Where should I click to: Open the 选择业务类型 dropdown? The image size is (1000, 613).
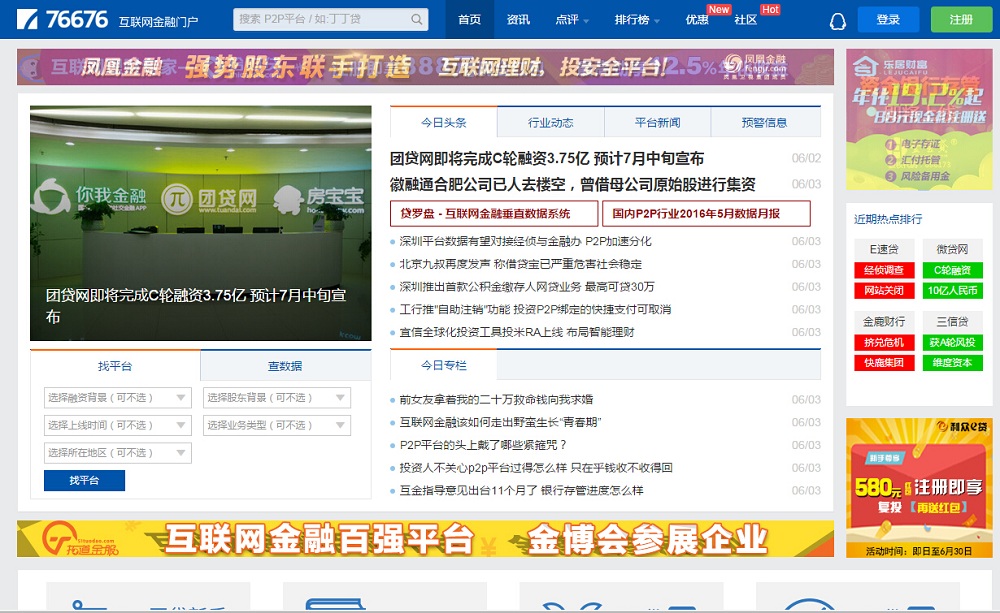(277, 425)
